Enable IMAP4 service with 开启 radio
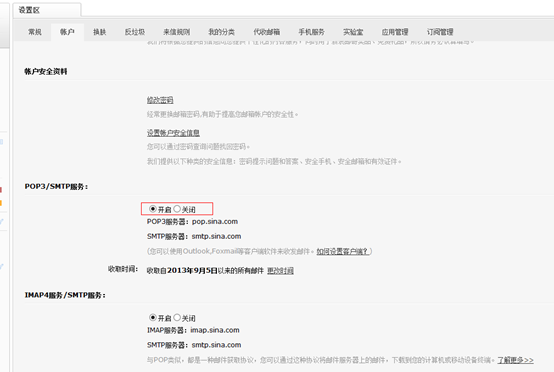The width and height of the screenshot is (554, 372). click(153, 317)
